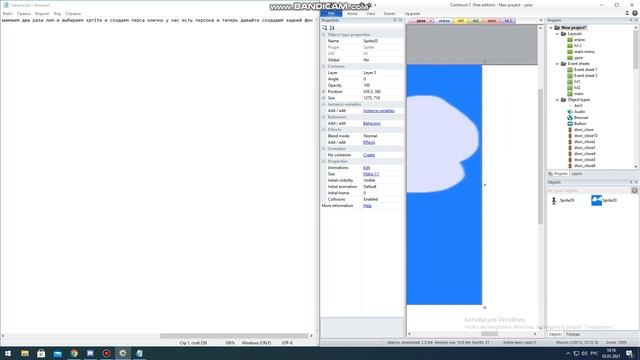Click the Behaviors link
The image size is (640, 360).
tap(371, 123)
